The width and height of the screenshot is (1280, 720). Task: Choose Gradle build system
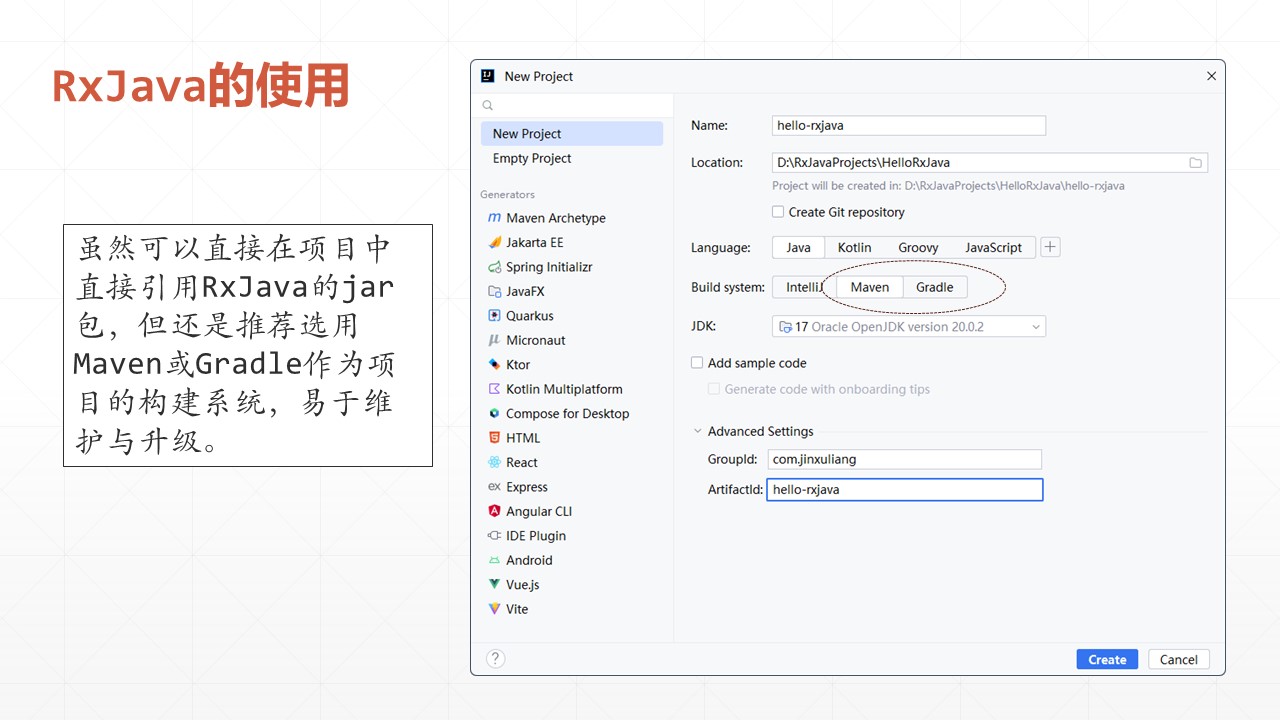[x=935, y=287]
